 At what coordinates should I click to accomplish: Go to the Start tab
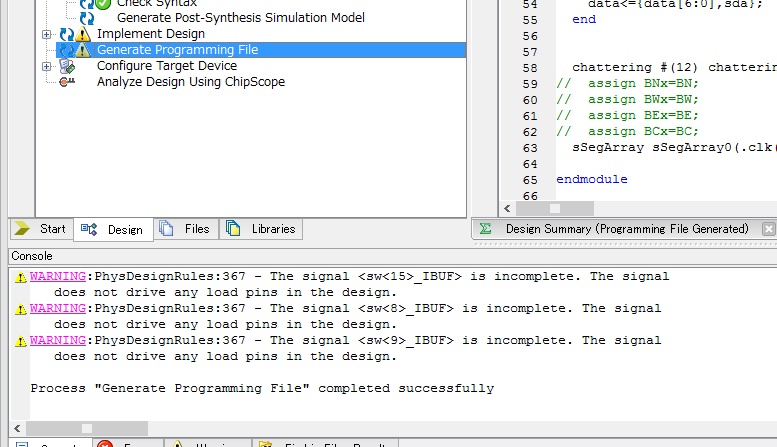coord(41,229)
